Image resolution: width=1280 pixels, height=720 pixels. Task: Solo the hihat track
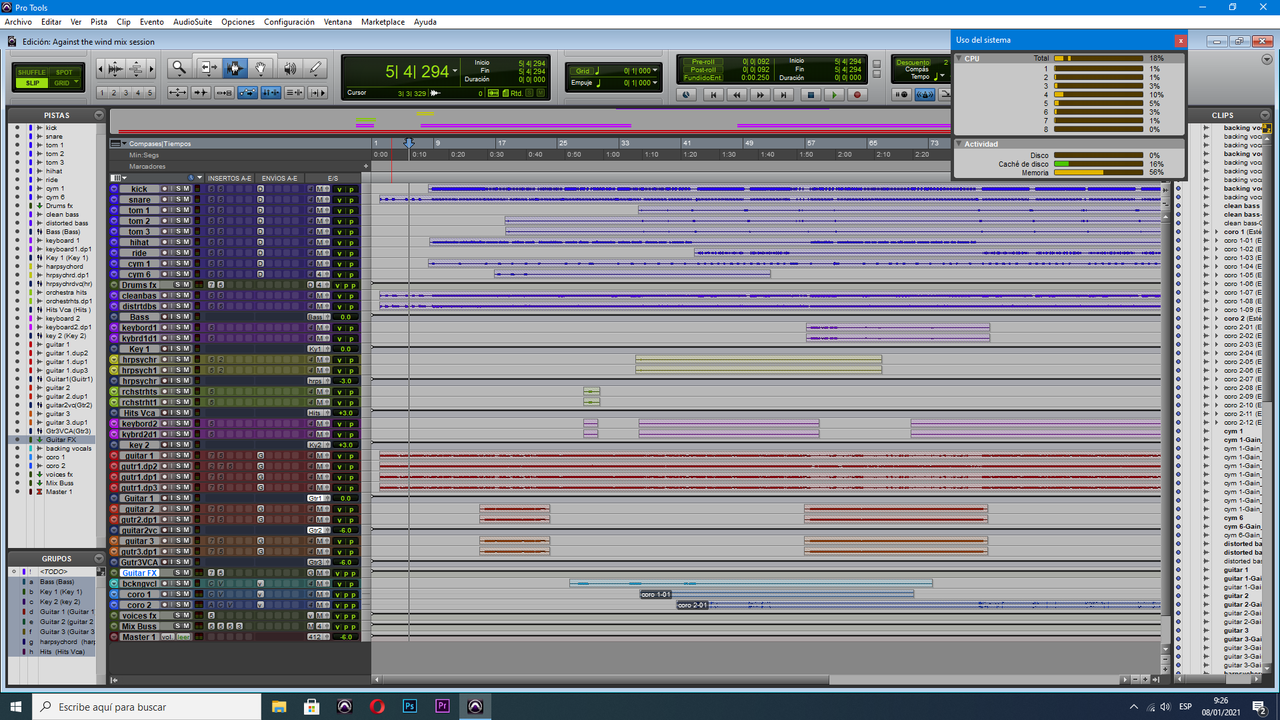click(x=178, y=242)
